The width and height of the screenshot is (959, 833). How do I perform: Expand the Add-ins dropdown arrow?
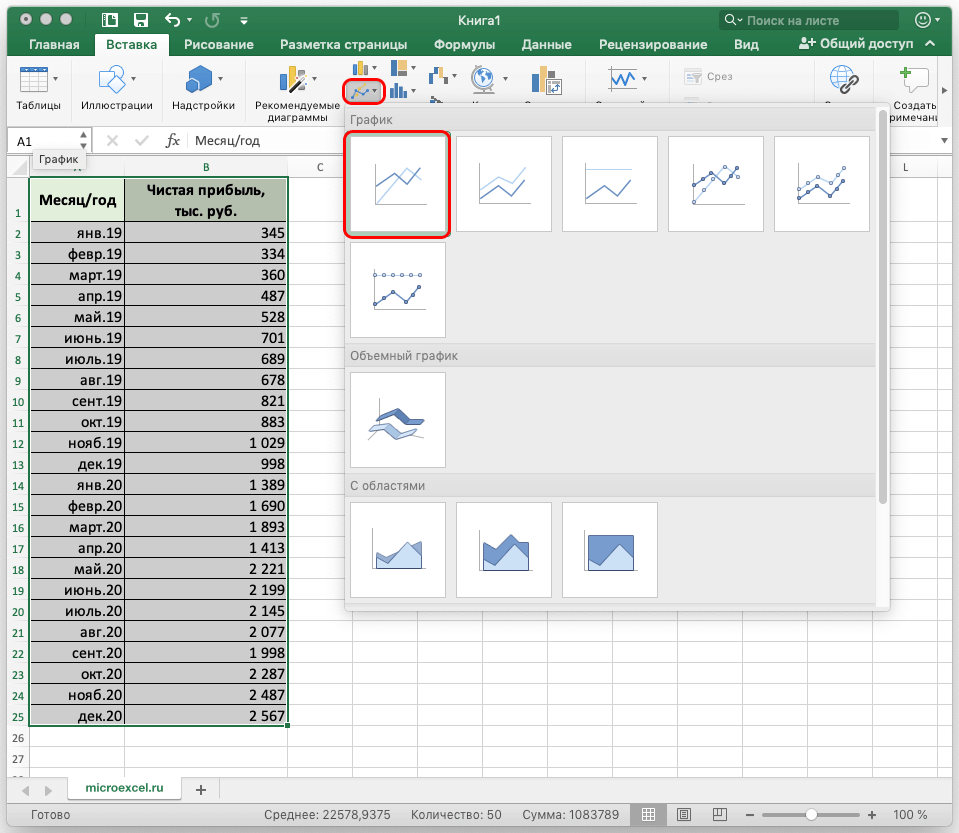[220, 79]
